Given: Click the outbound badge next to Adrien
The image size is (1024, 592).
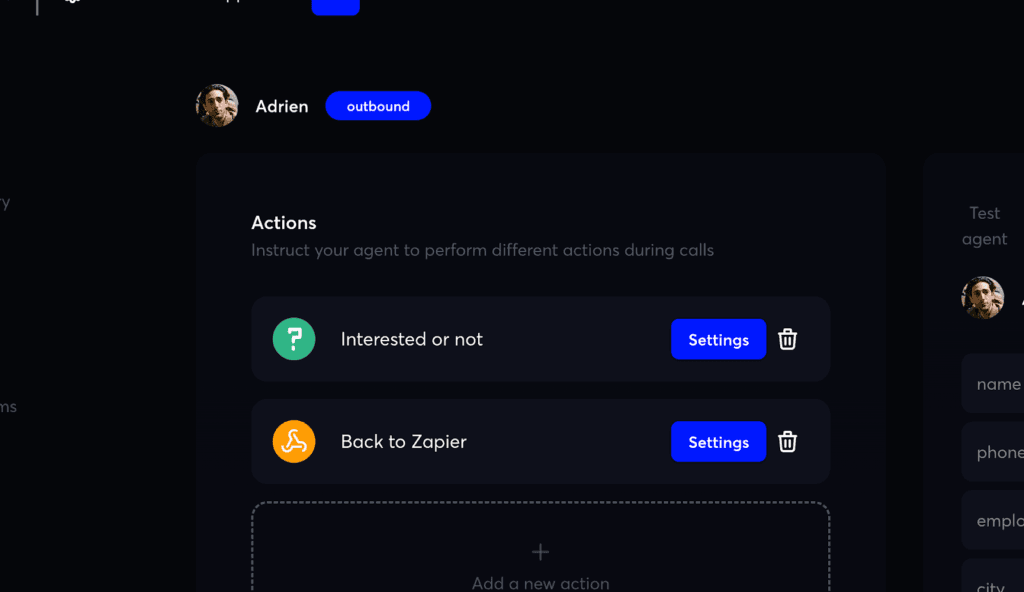Looking at the screenshot, I should pos(378,105).
